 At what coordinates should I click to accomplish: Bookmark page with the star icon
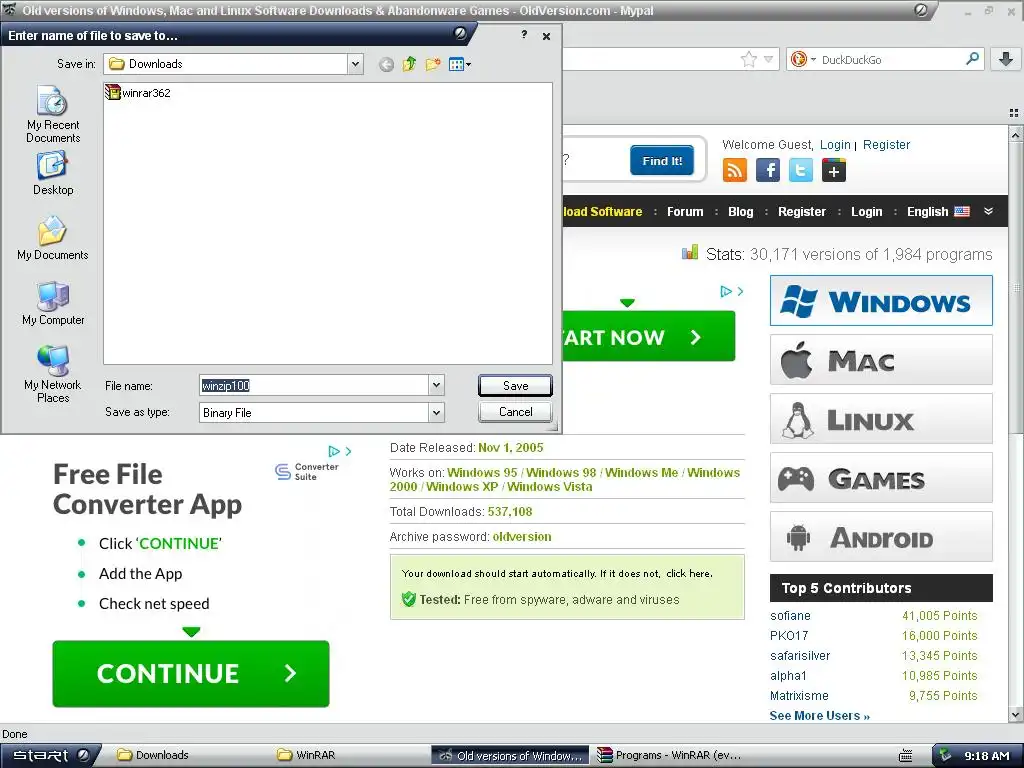[748, 59]
